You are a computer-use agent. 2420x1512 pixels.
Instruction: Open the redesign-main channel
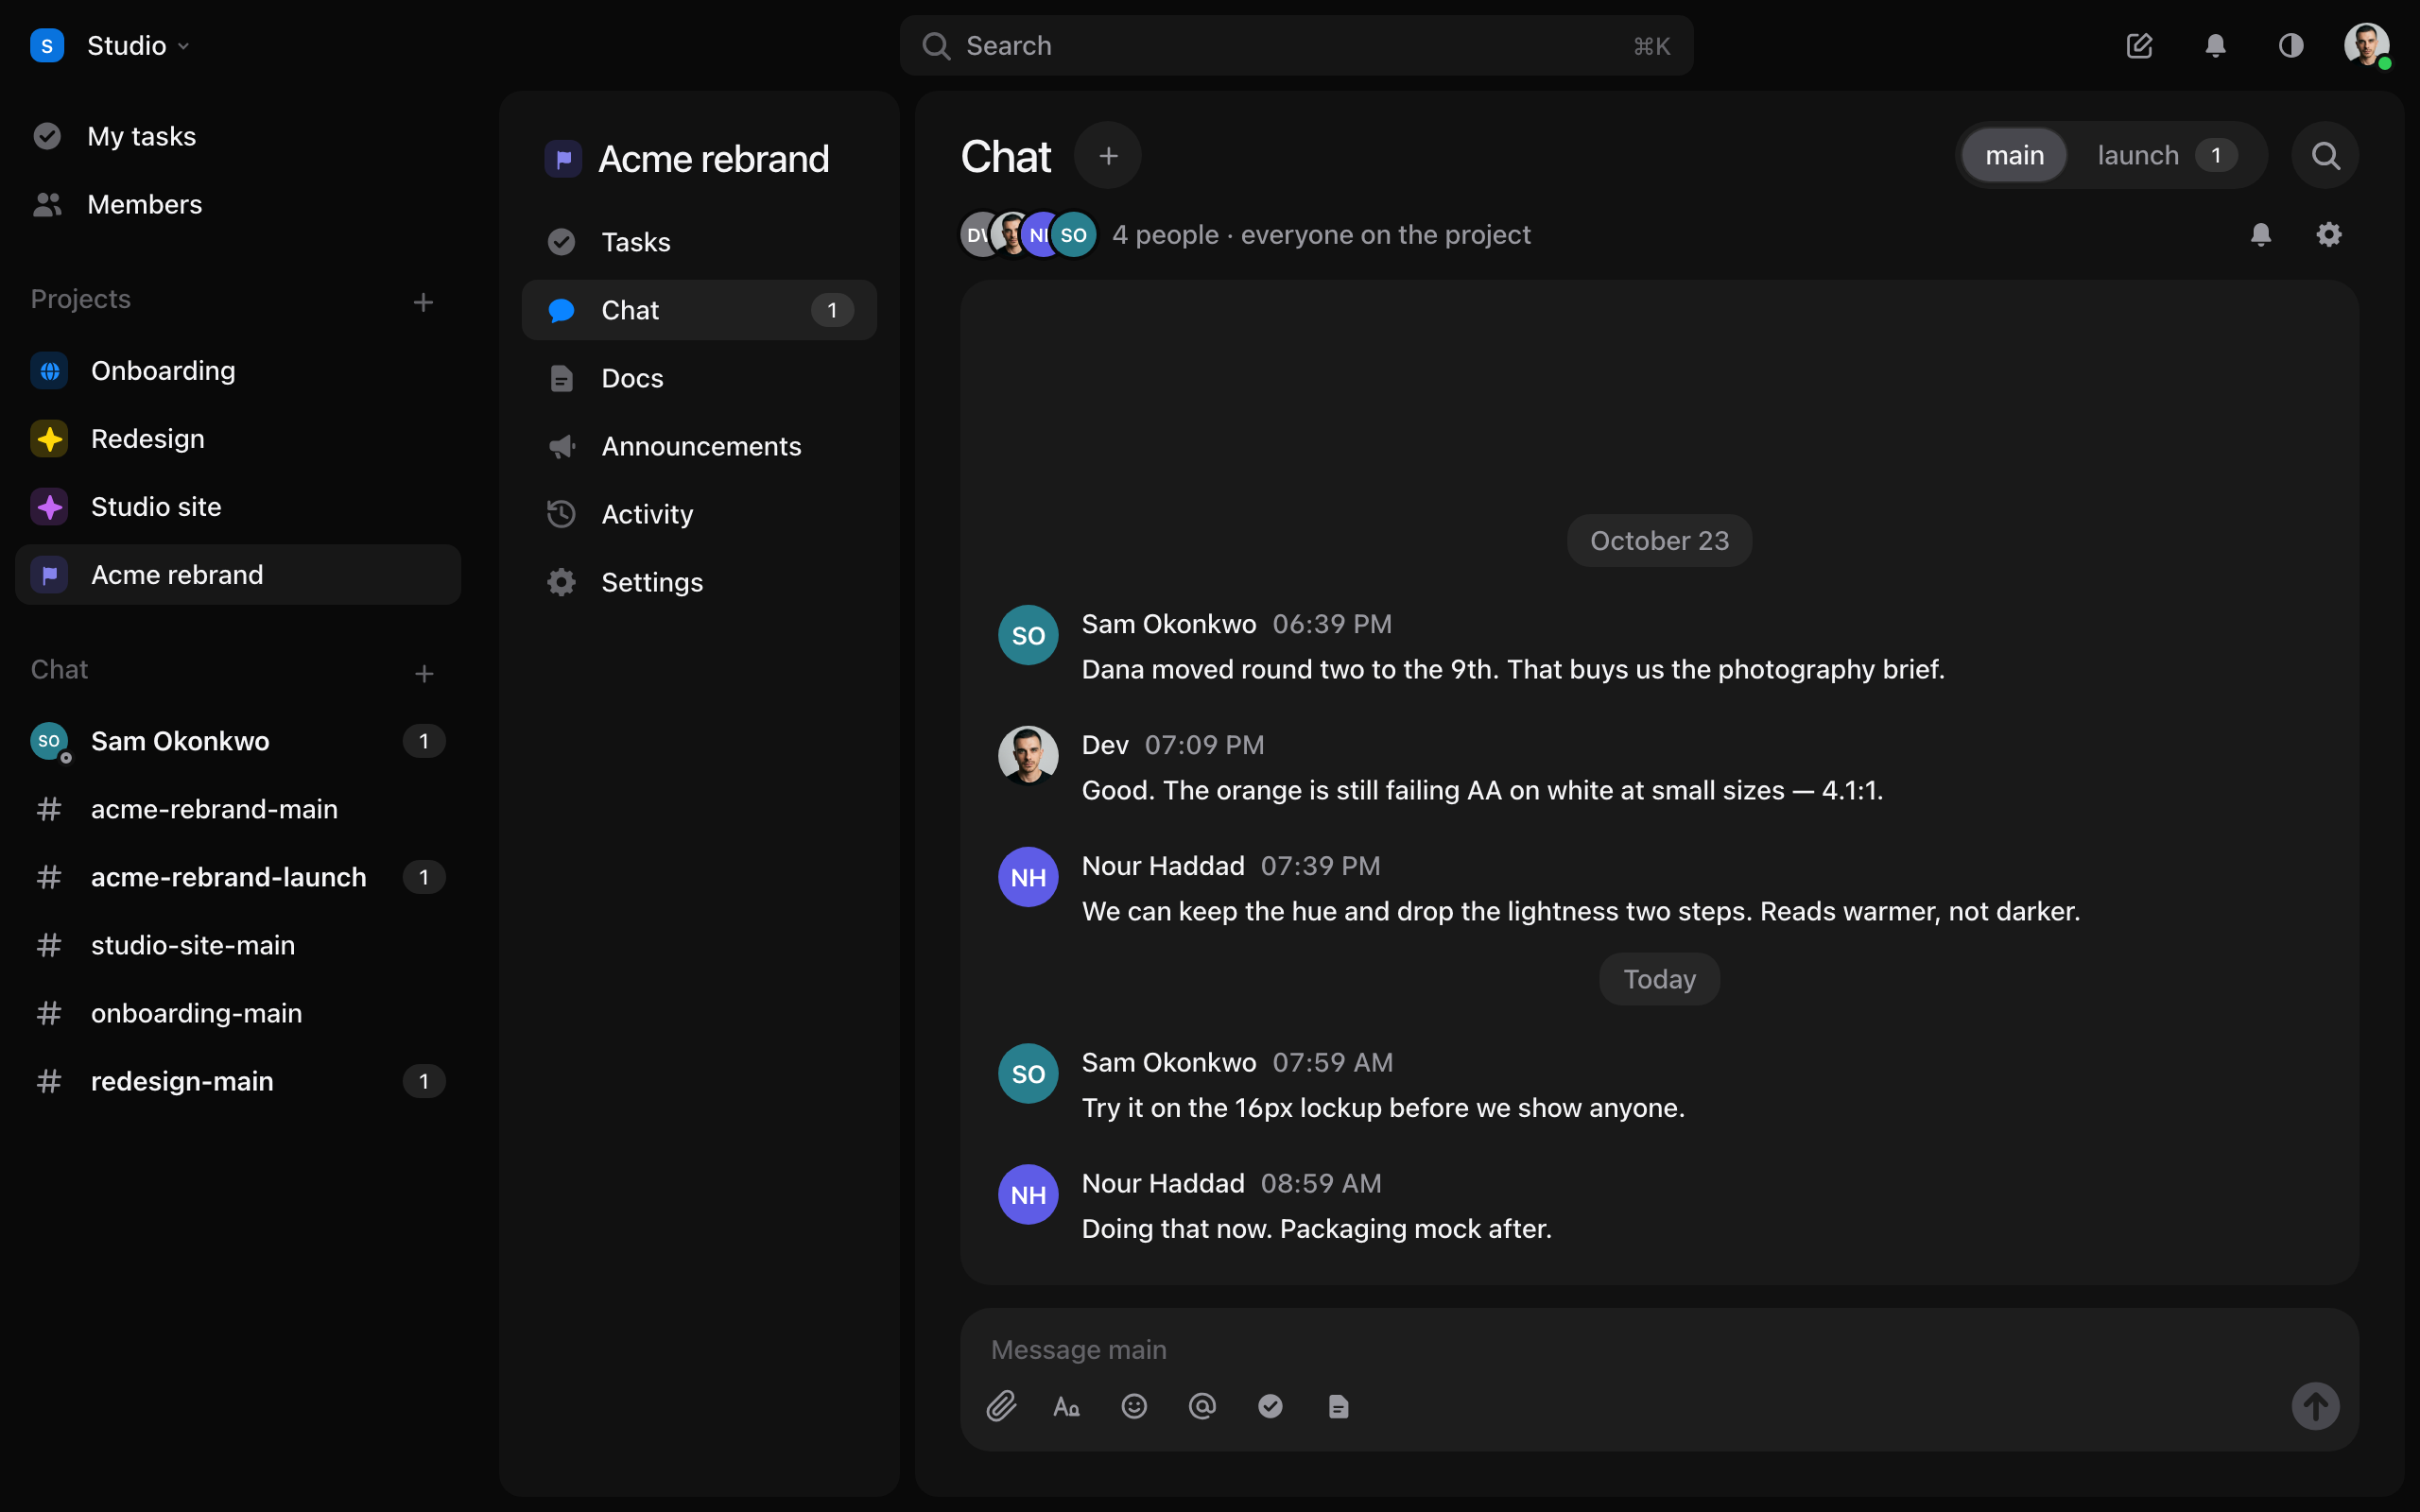click(238, 1081)
